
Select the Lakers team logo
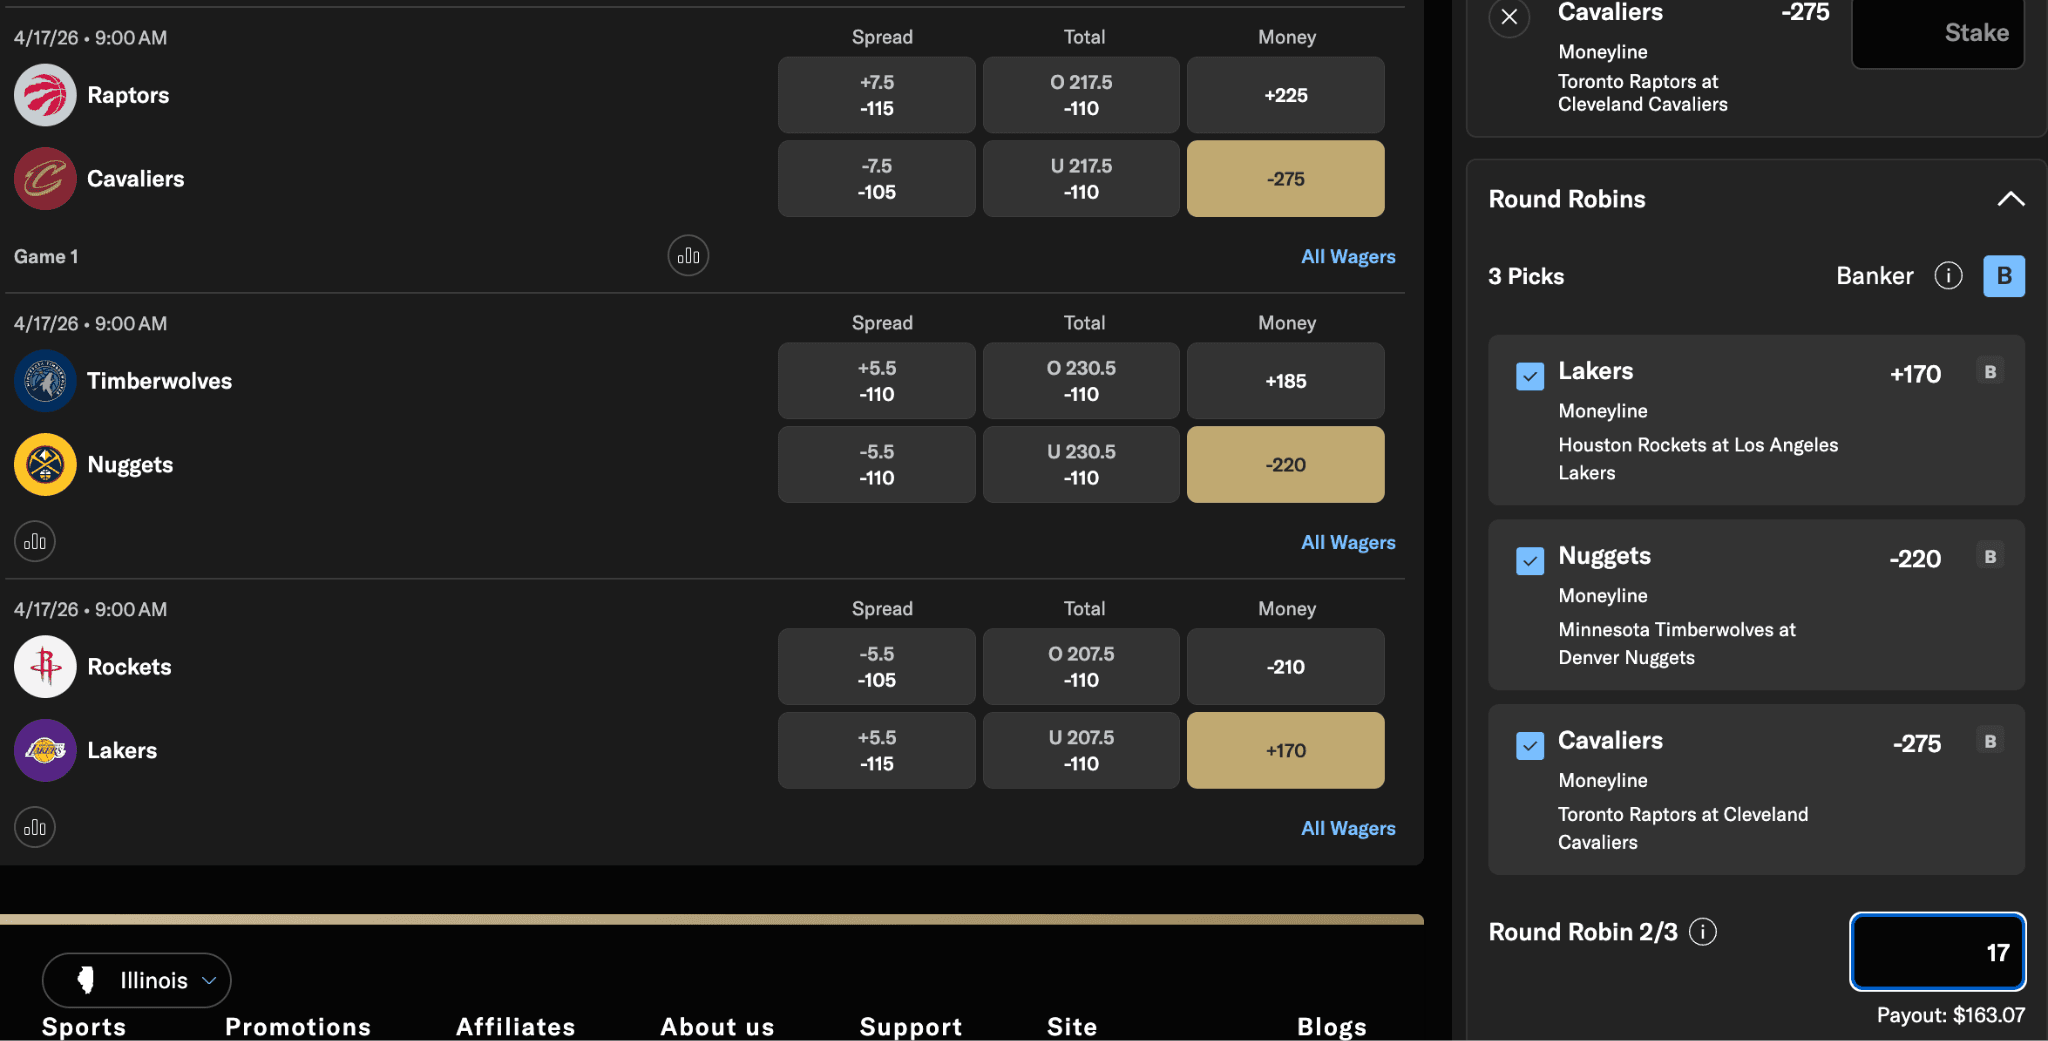coord(45,750)
